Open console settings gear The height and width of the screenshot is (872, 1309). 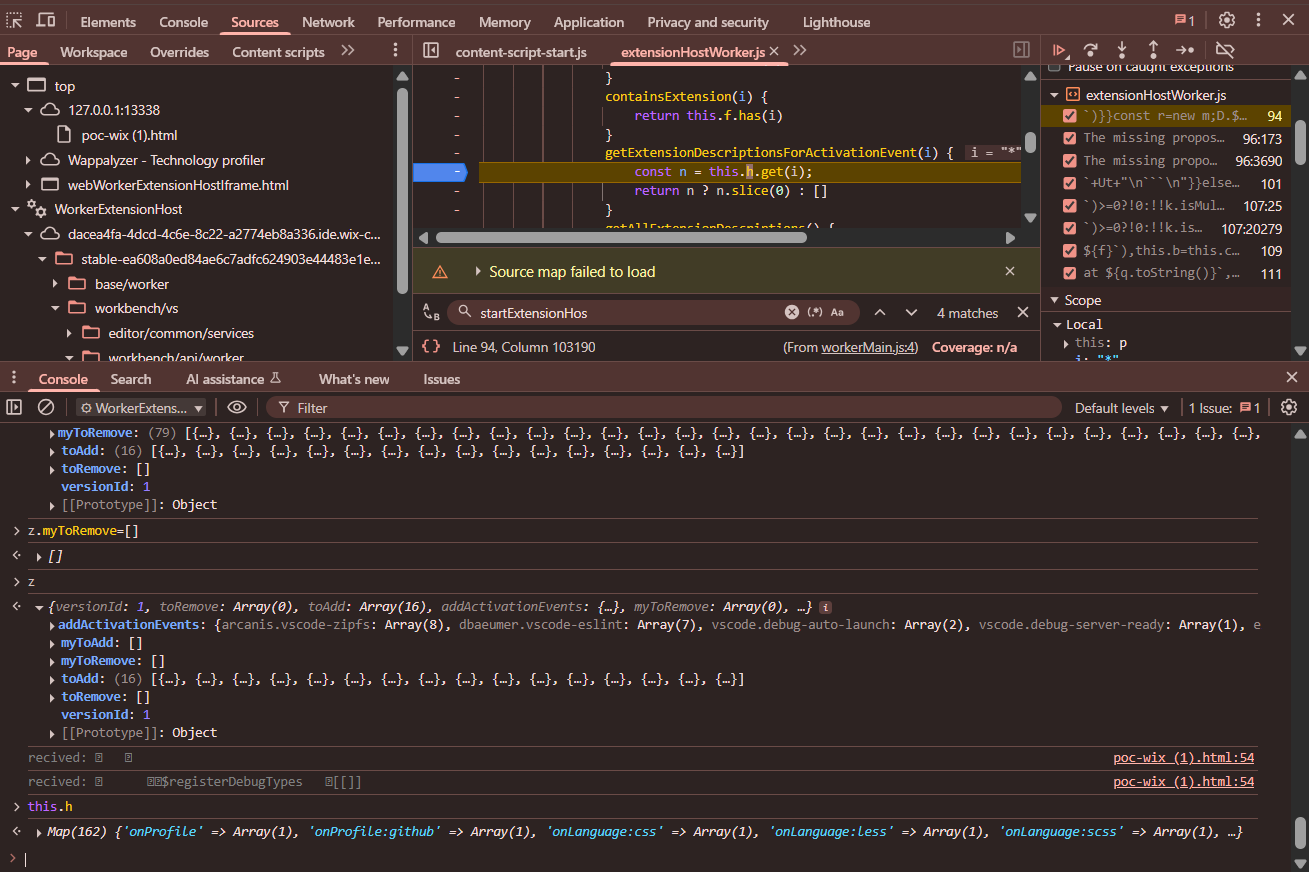point(1289,407)
